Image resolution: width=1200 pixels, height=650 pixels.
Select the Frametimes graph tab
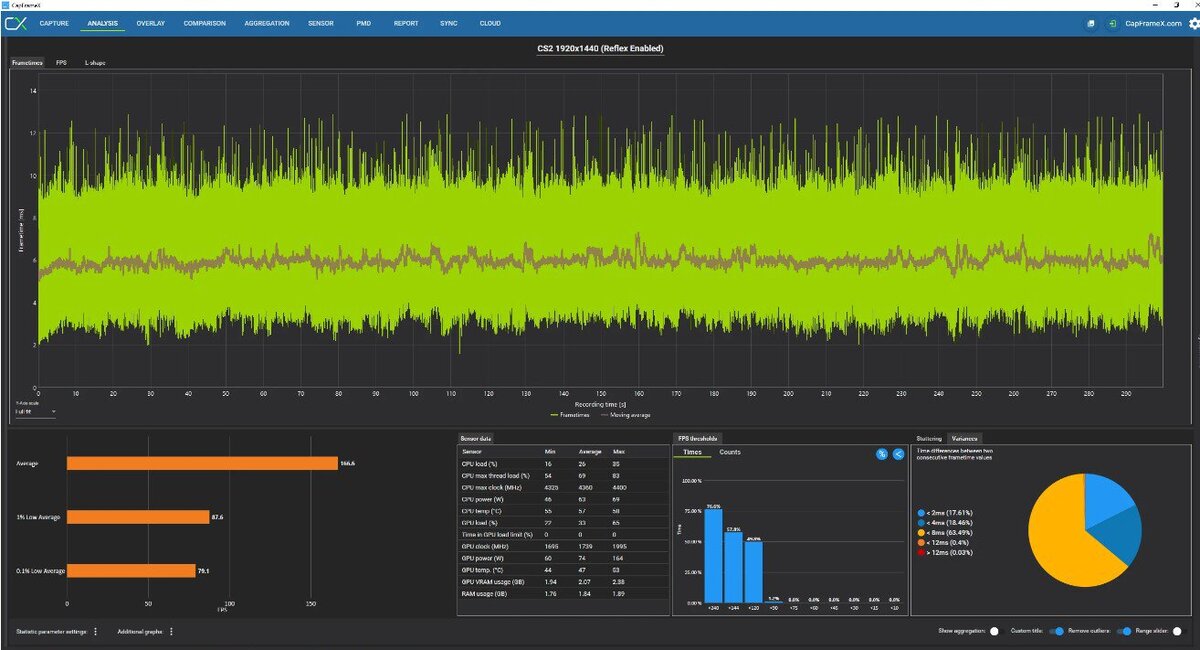tap(27, 62)
